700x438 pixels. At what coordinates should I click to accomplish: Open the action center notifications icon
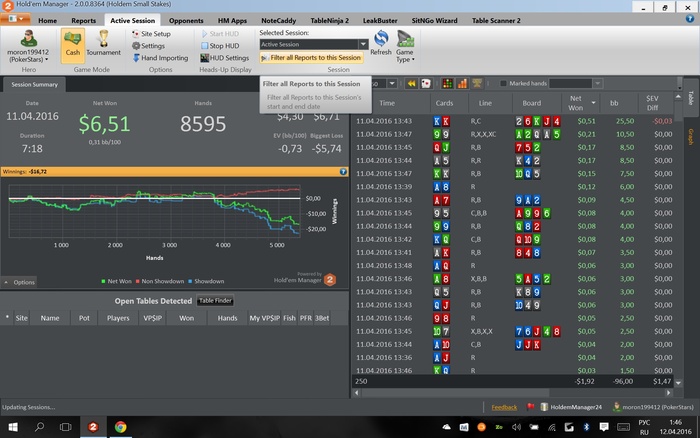[604, 427]
